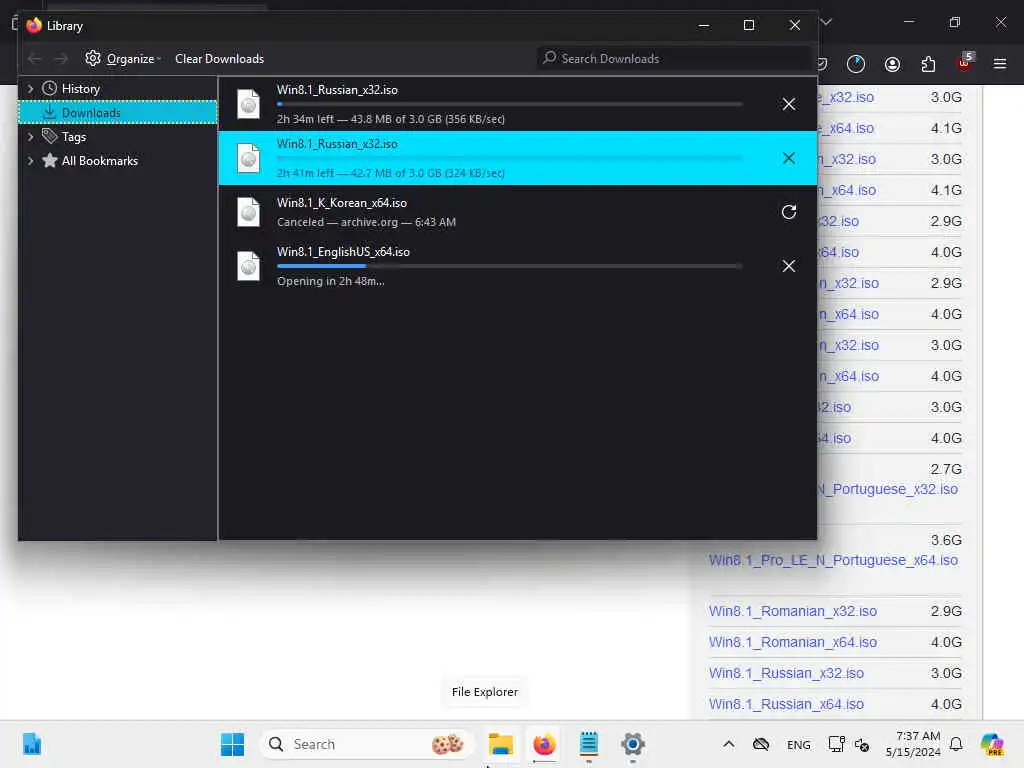Cancel first Win8.1_Russian_x32.iso download (2h 34m left)
This screenshot has width=1024, height=768.
tap(789, 104)
